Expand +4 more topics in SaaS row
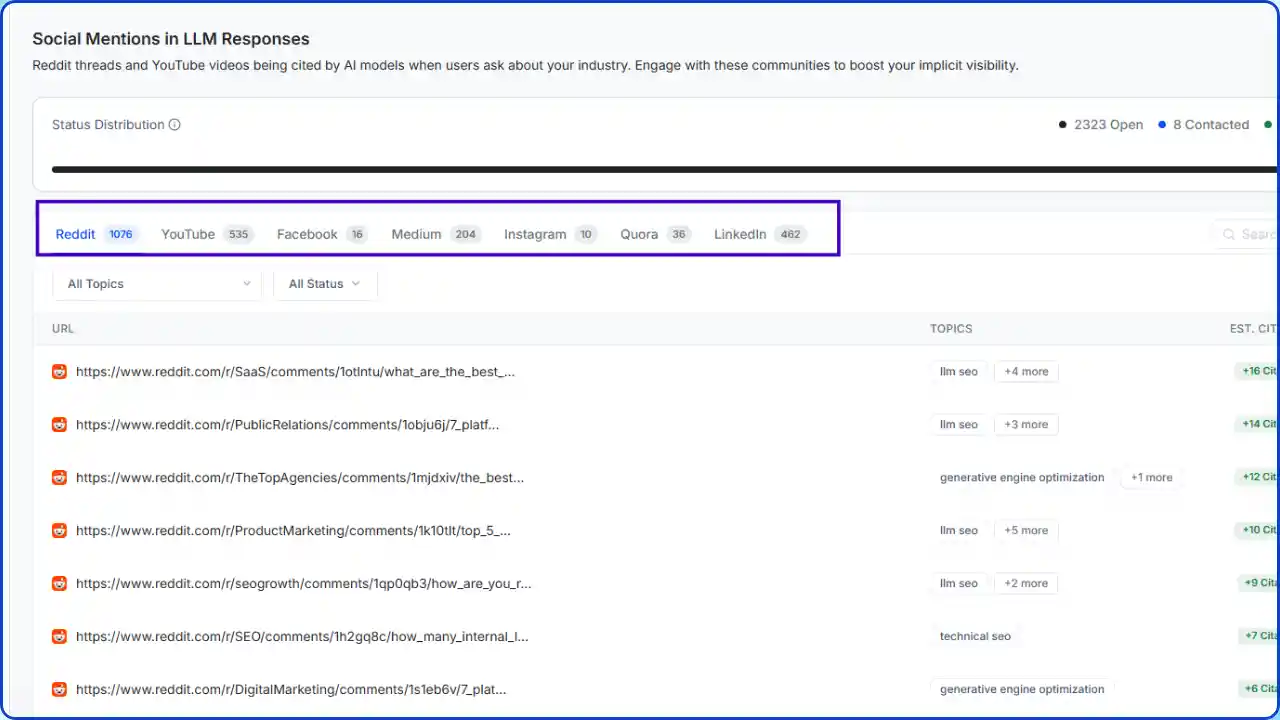1280x720 pixels. 1026,371
